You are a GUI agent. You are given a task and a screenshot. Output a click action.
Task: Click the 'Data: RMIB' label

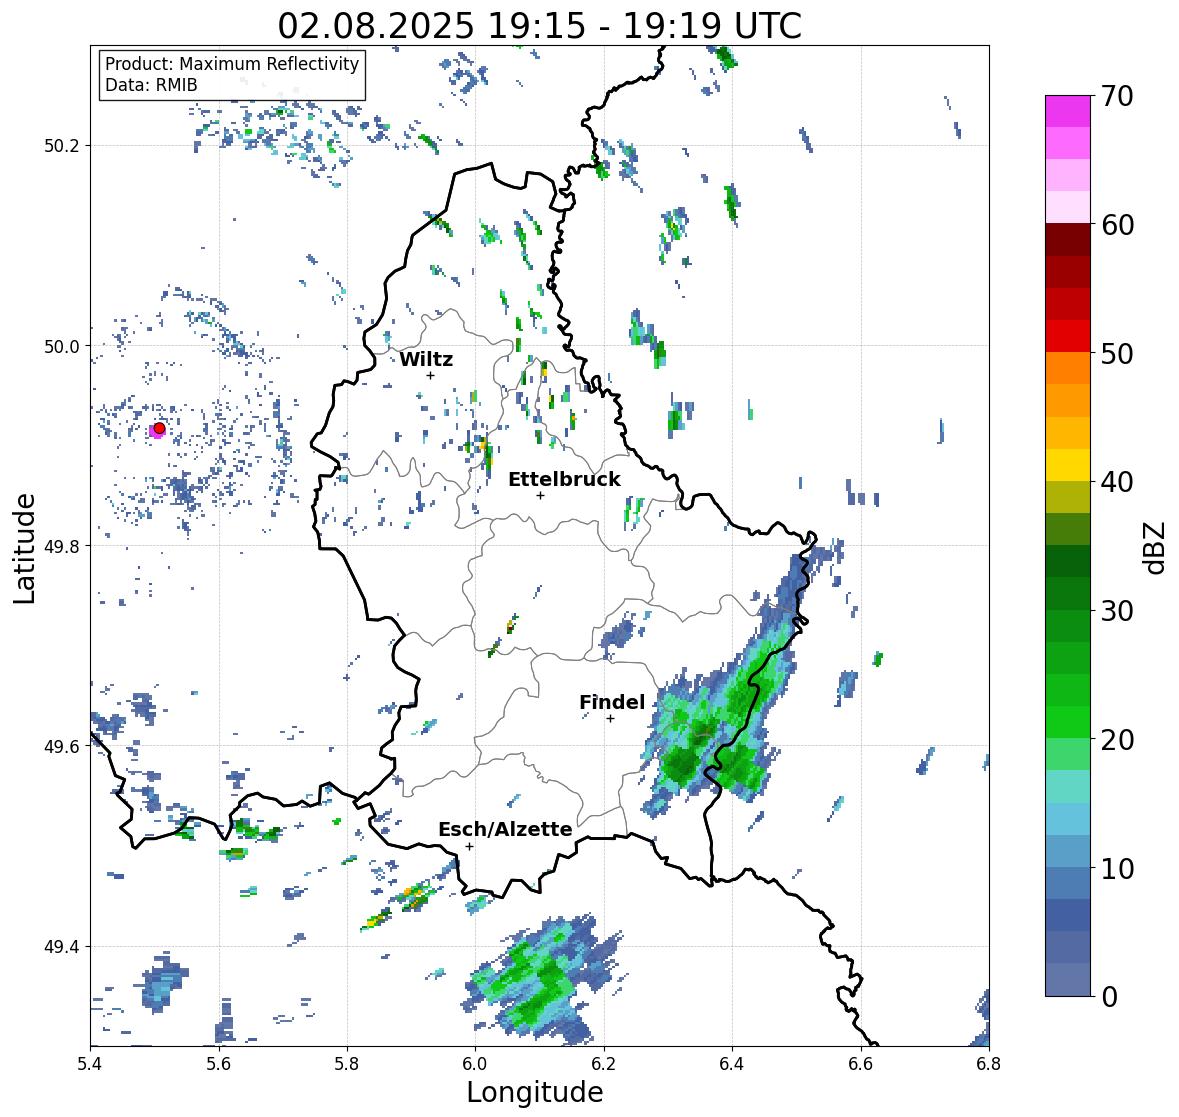coord(151,85)
